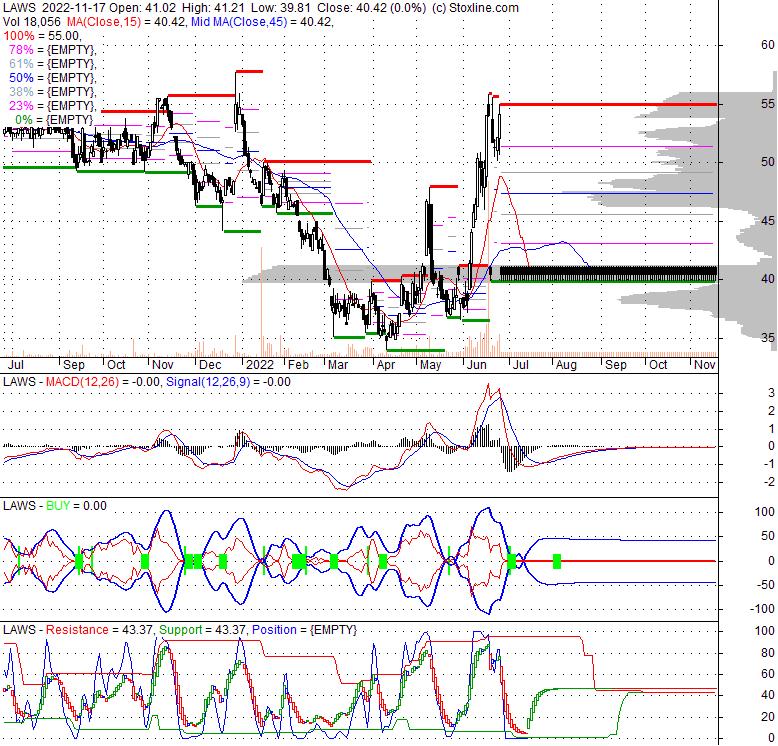Click the red resistance bar near 58
778x746 pixels.
click(x=249, y=71)
